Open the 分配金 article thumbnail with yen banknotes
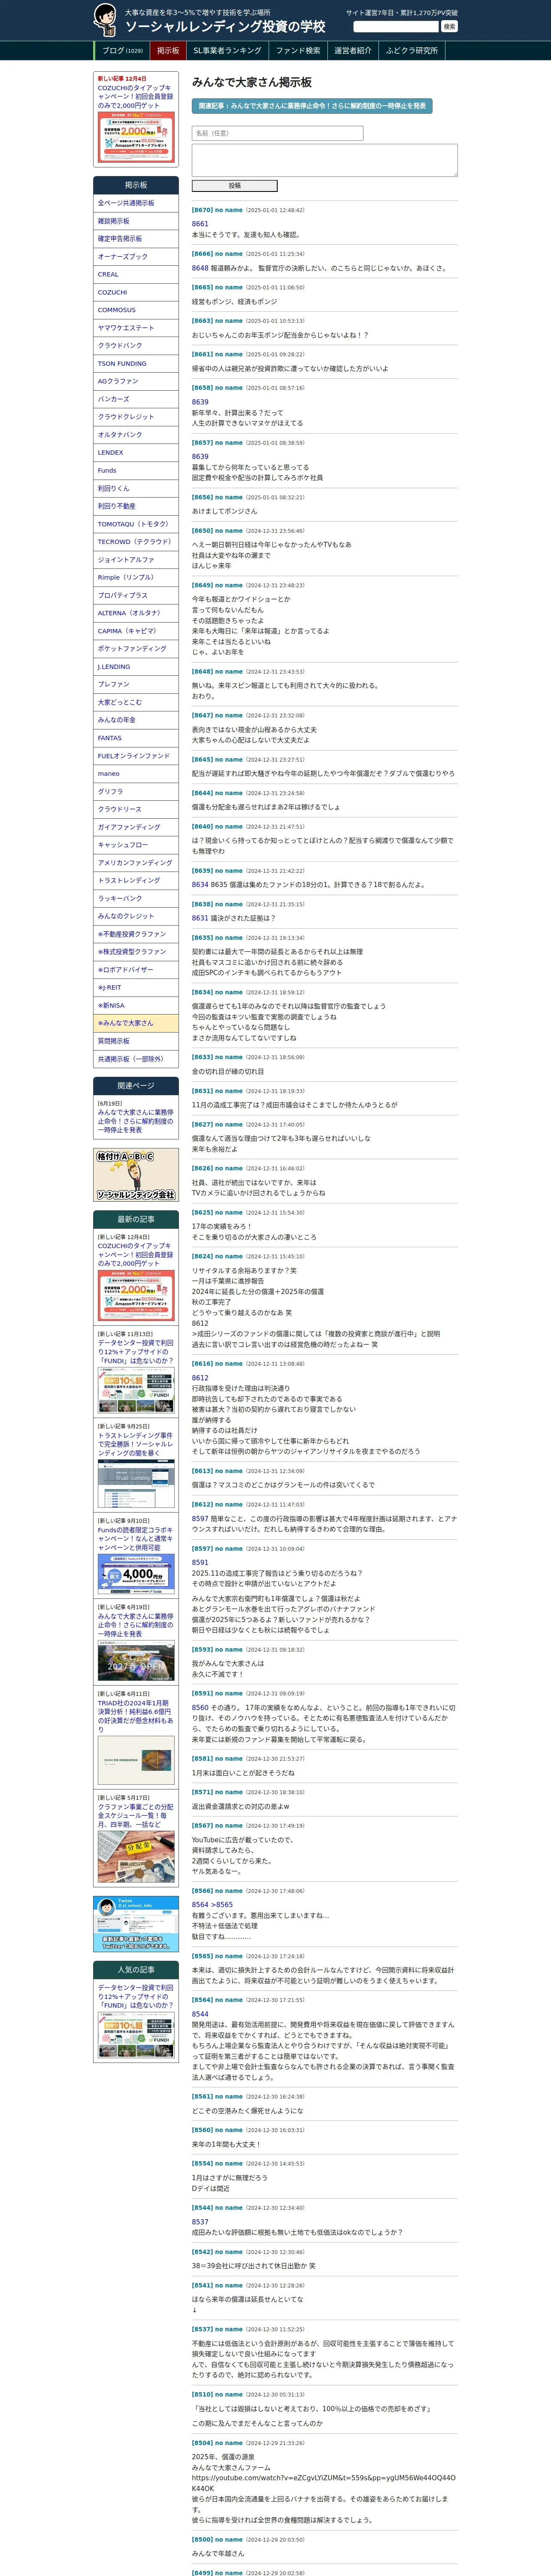551x2576 pixels. tap(136, 1857)
